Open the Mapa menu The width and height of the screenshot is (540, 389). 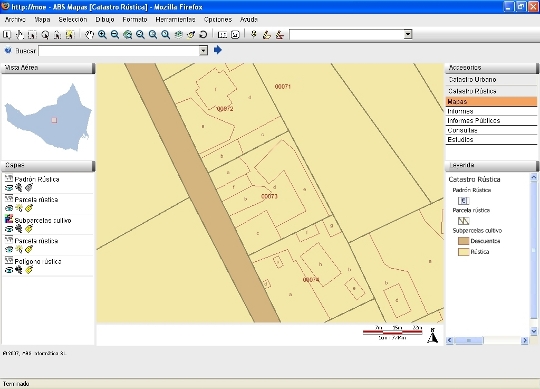[42, 20]
